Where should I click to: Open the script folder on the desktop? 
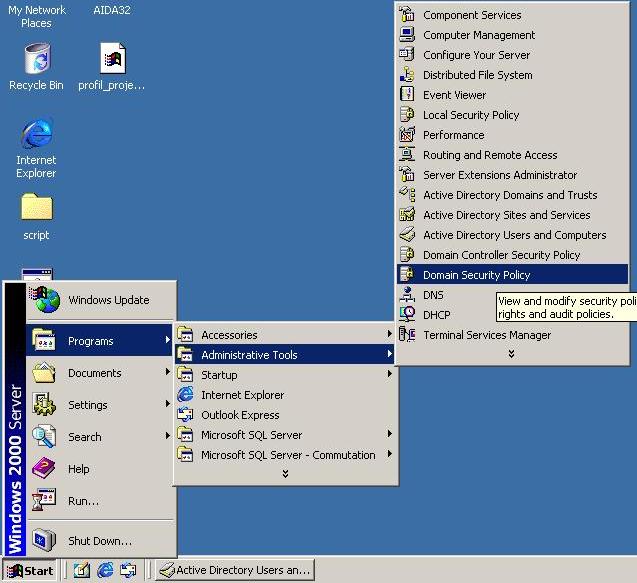37,207
